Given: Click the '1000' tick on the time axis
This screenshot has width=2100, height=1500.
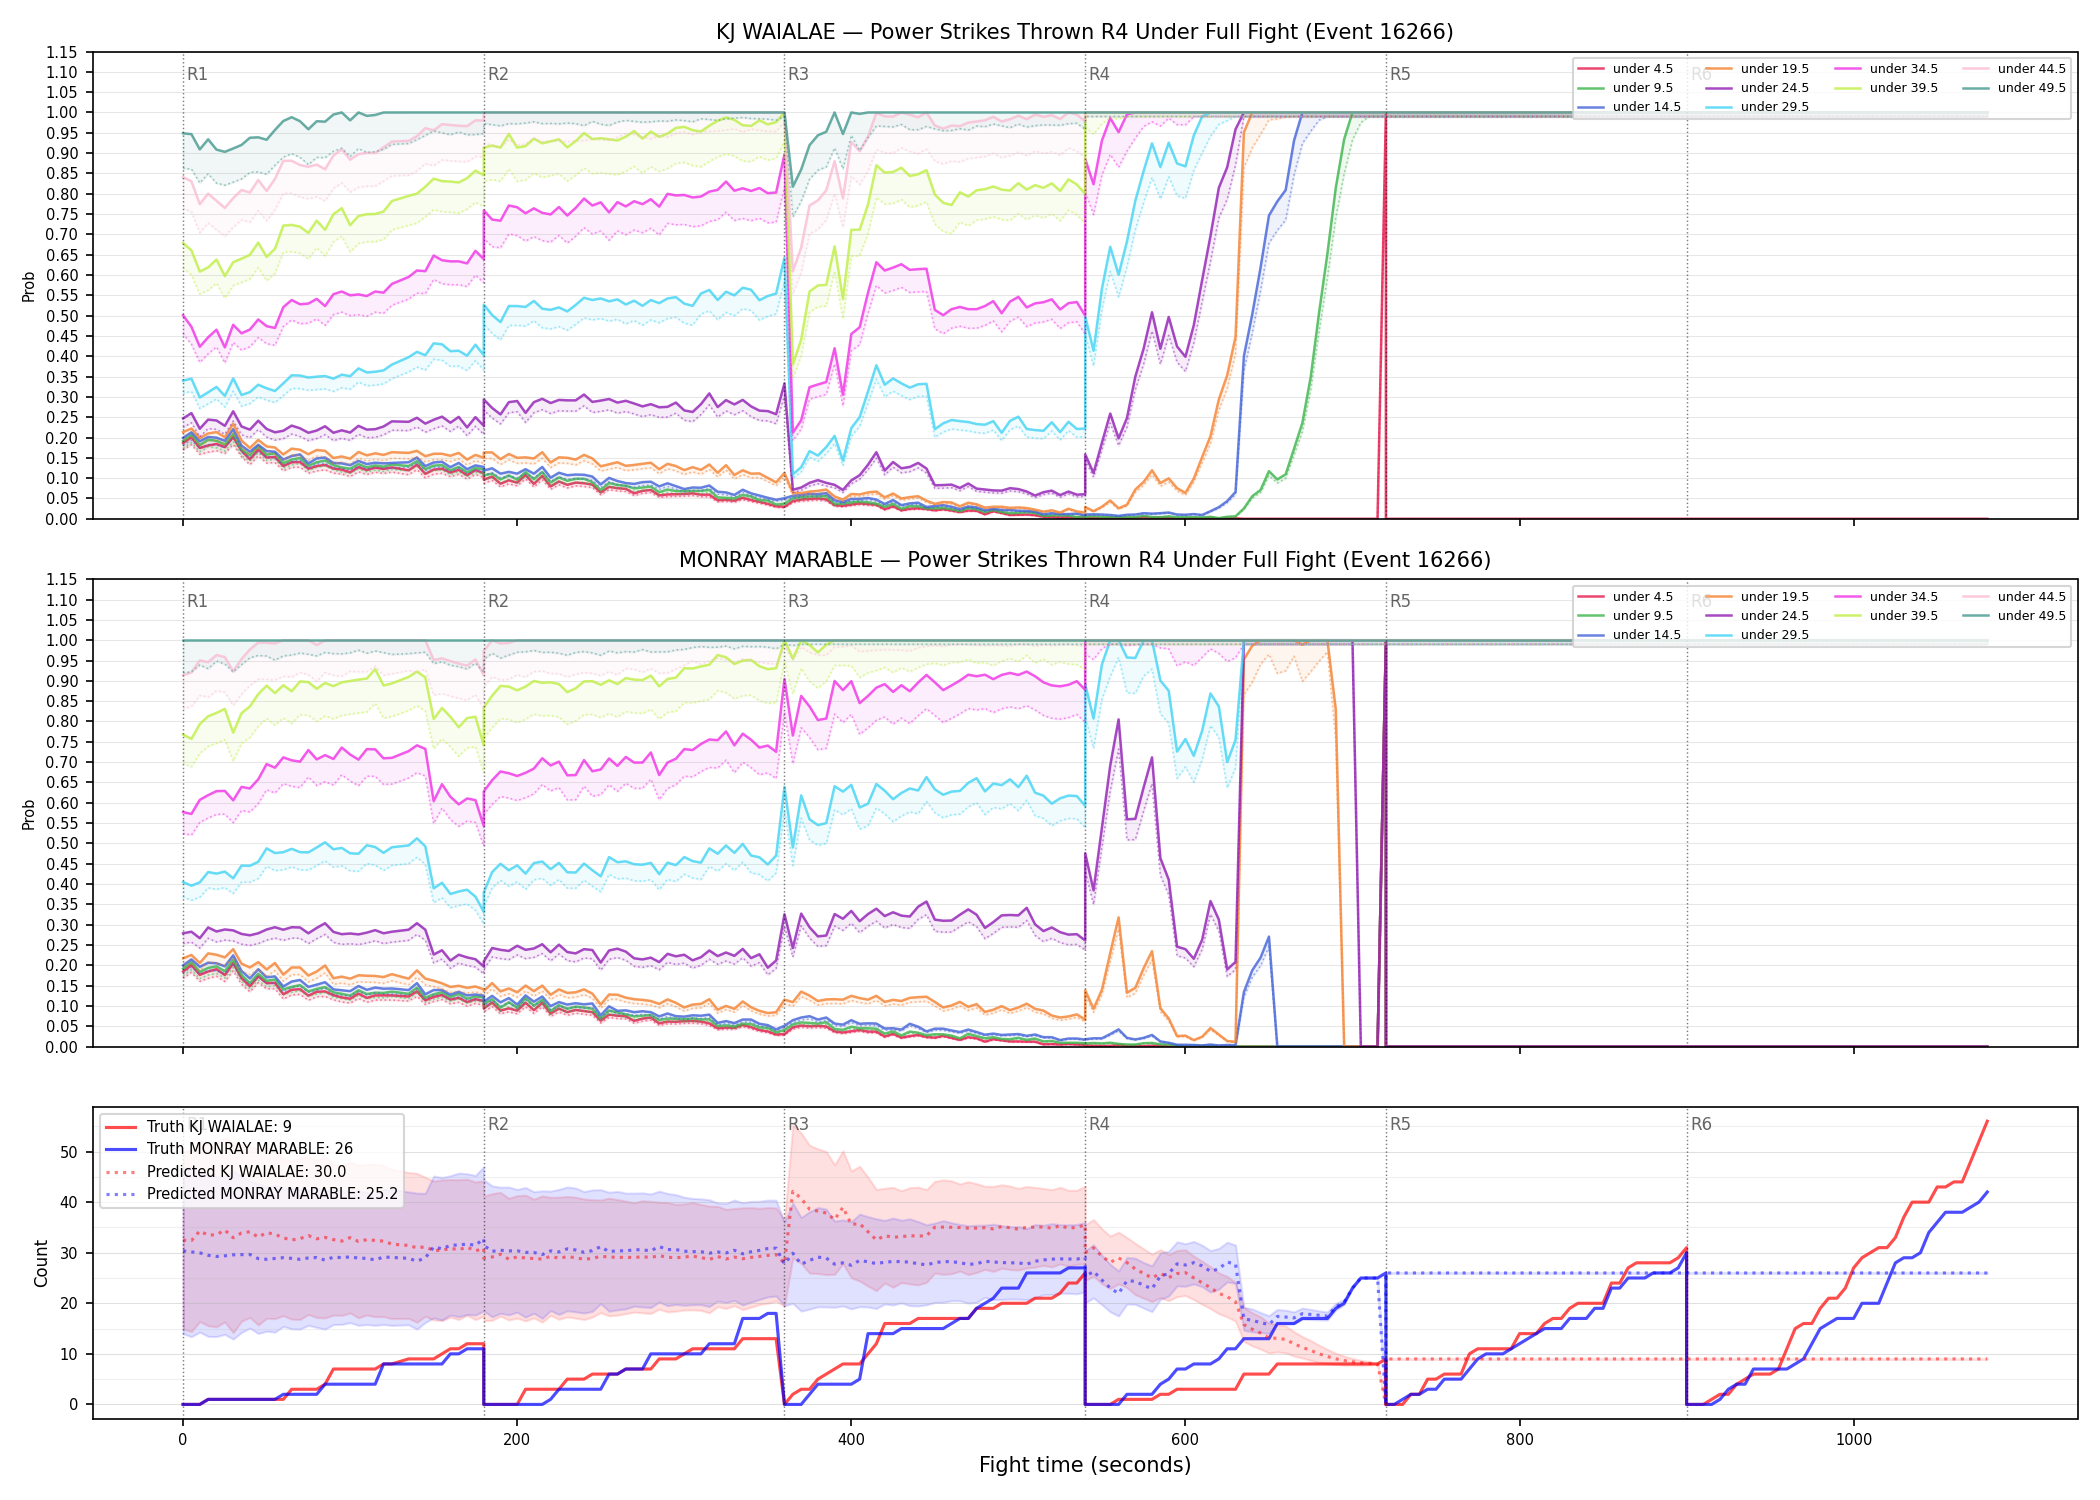Looking at the screenshot, I should click(x=1854, y=1439).
